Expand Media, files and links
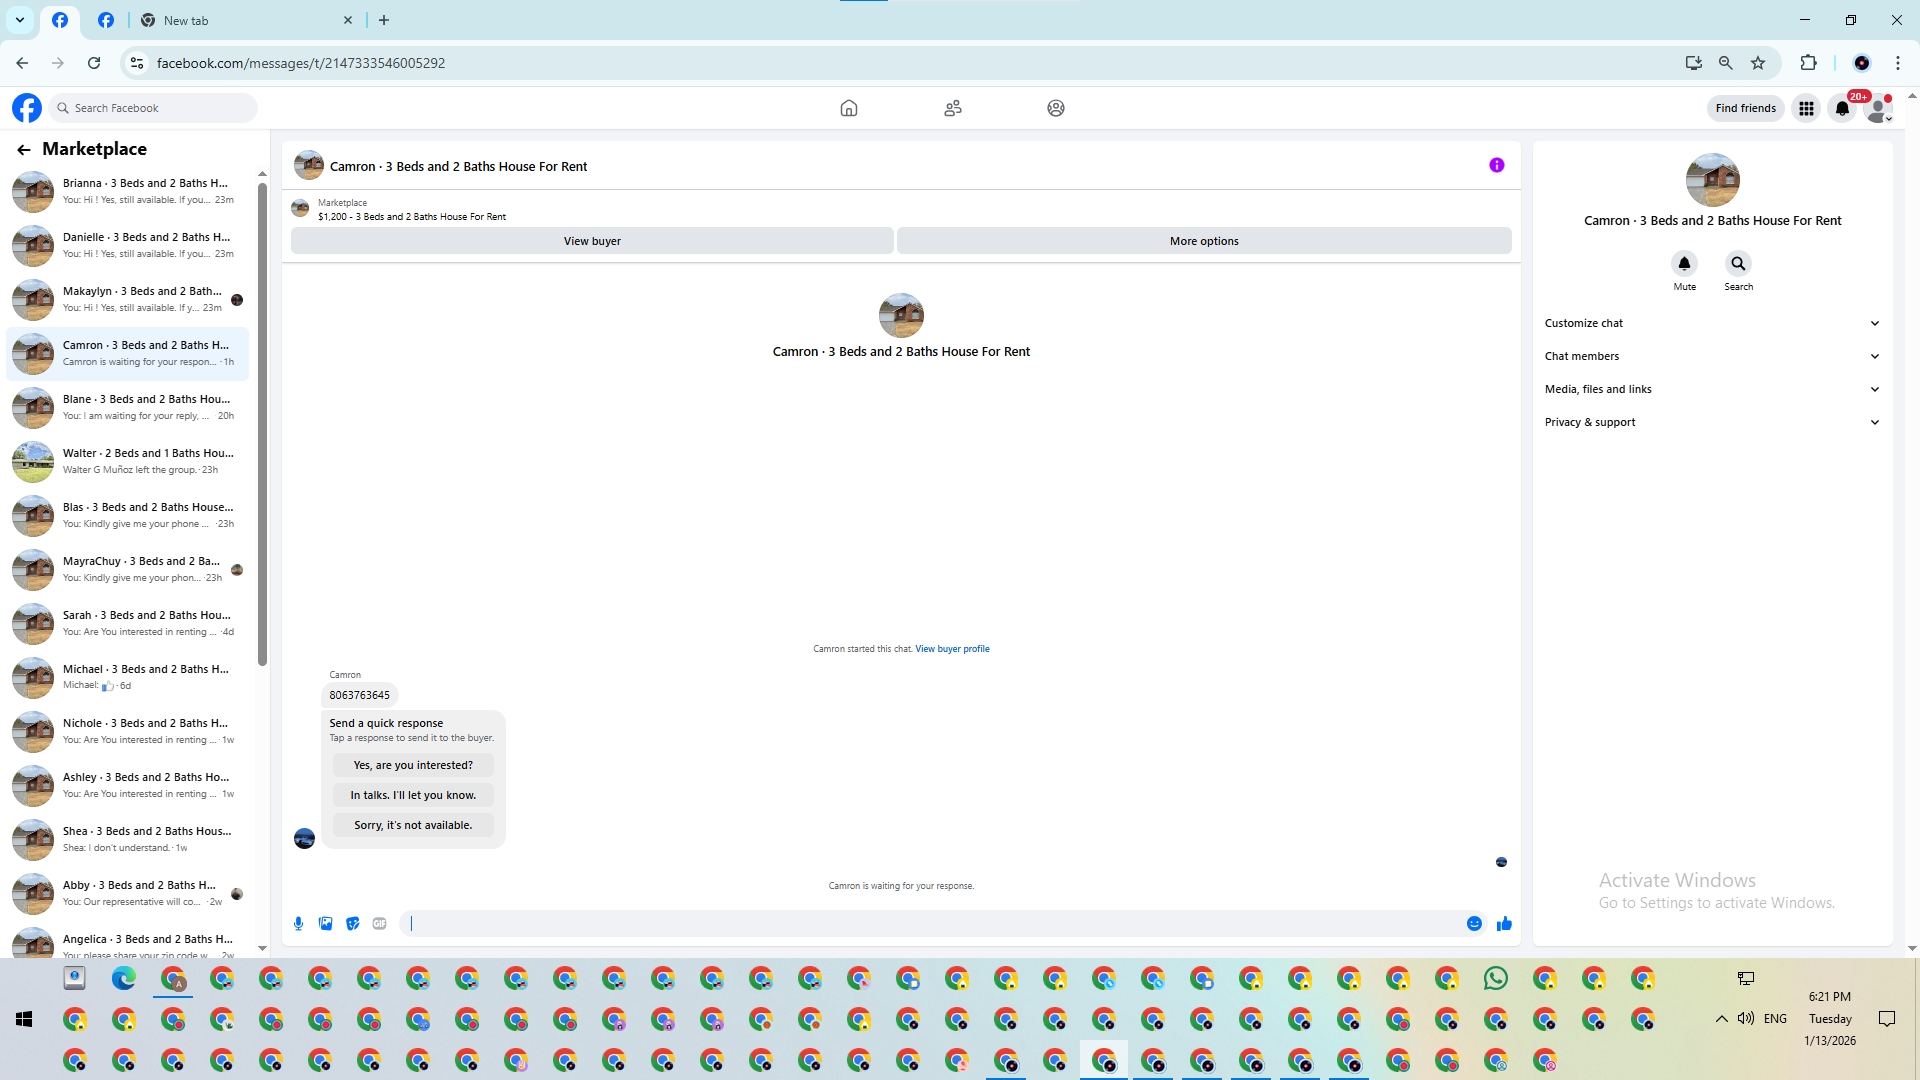The image size is (1920, 1080). point(1711,389)
